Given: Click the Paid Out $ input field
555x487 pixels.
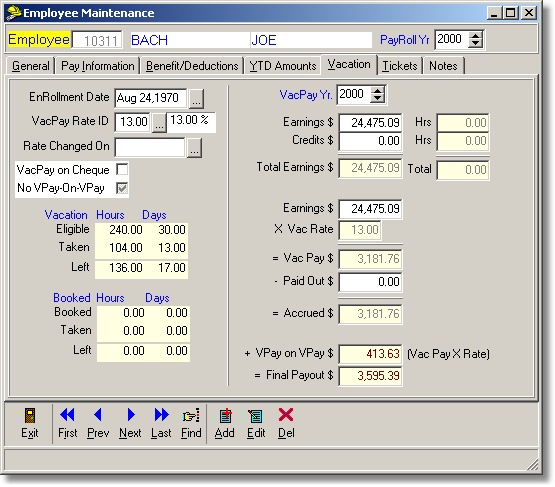Looking at the screenshot, I should [370, 282].
